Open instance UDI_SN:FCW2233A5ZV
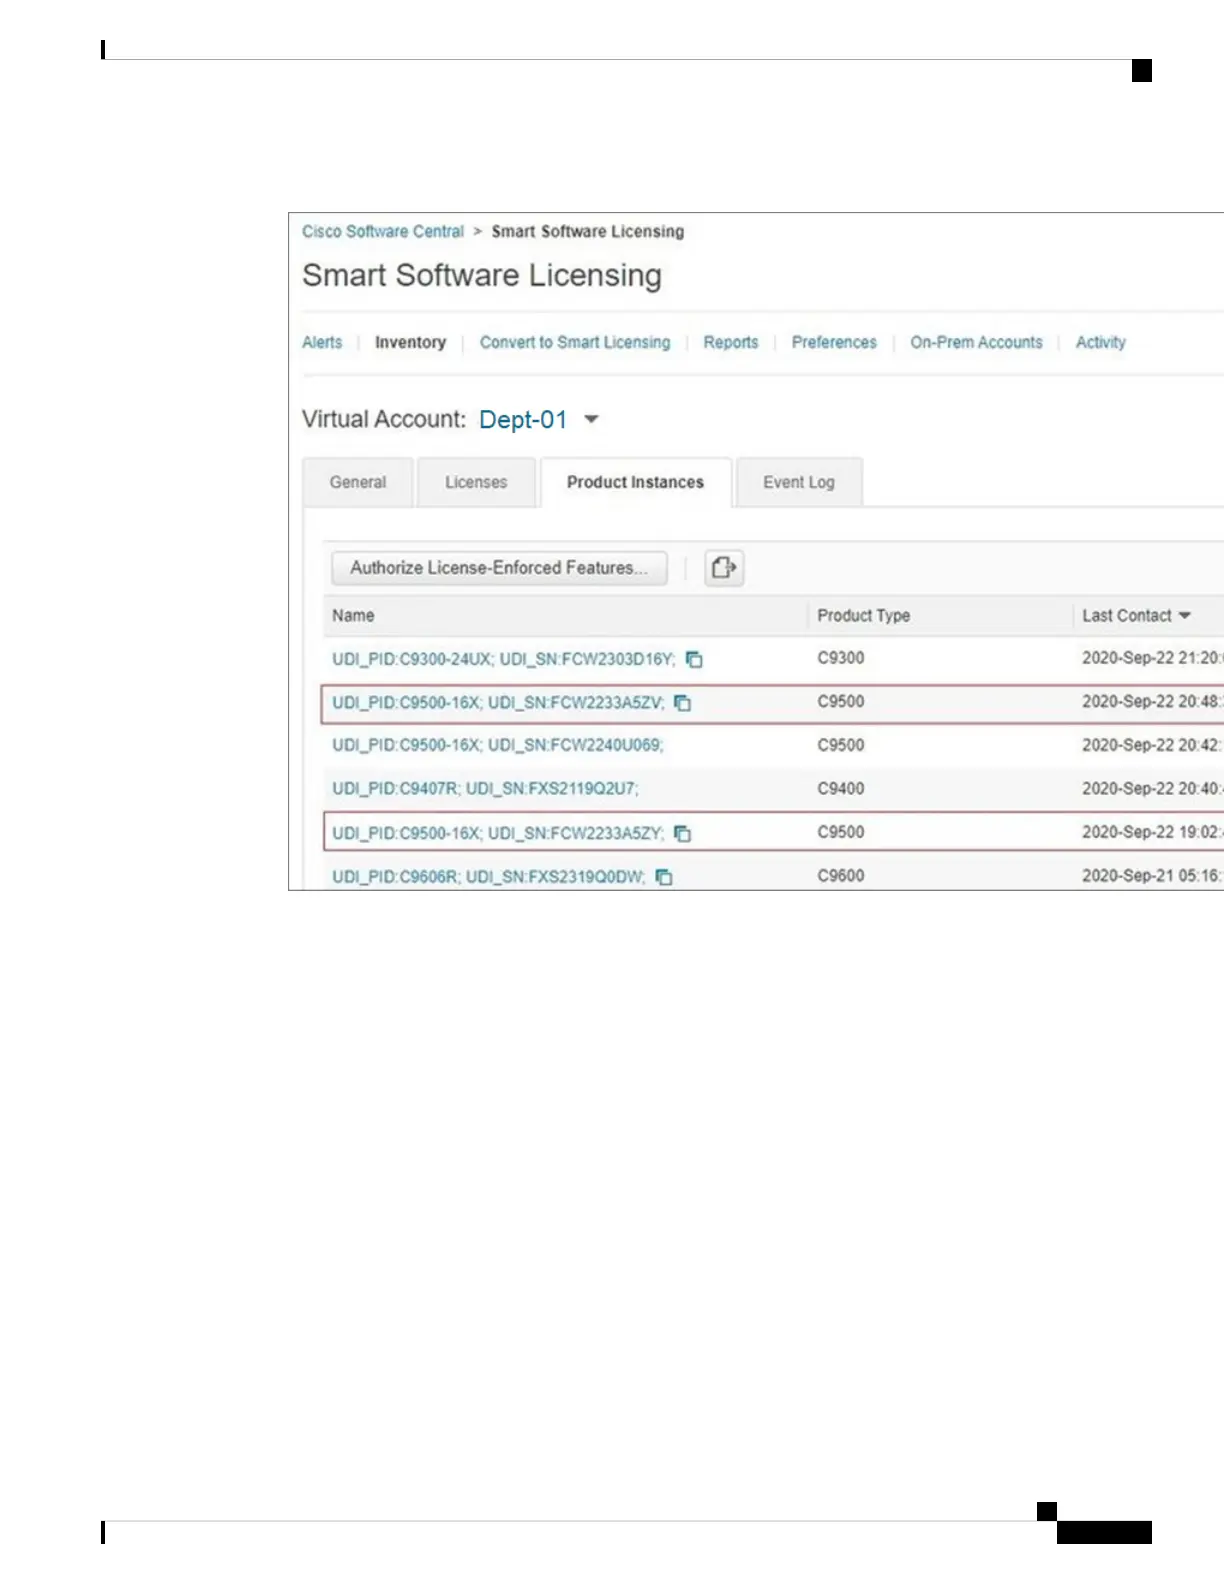This screenshot has height=1584, width=1224. [498, 703]
